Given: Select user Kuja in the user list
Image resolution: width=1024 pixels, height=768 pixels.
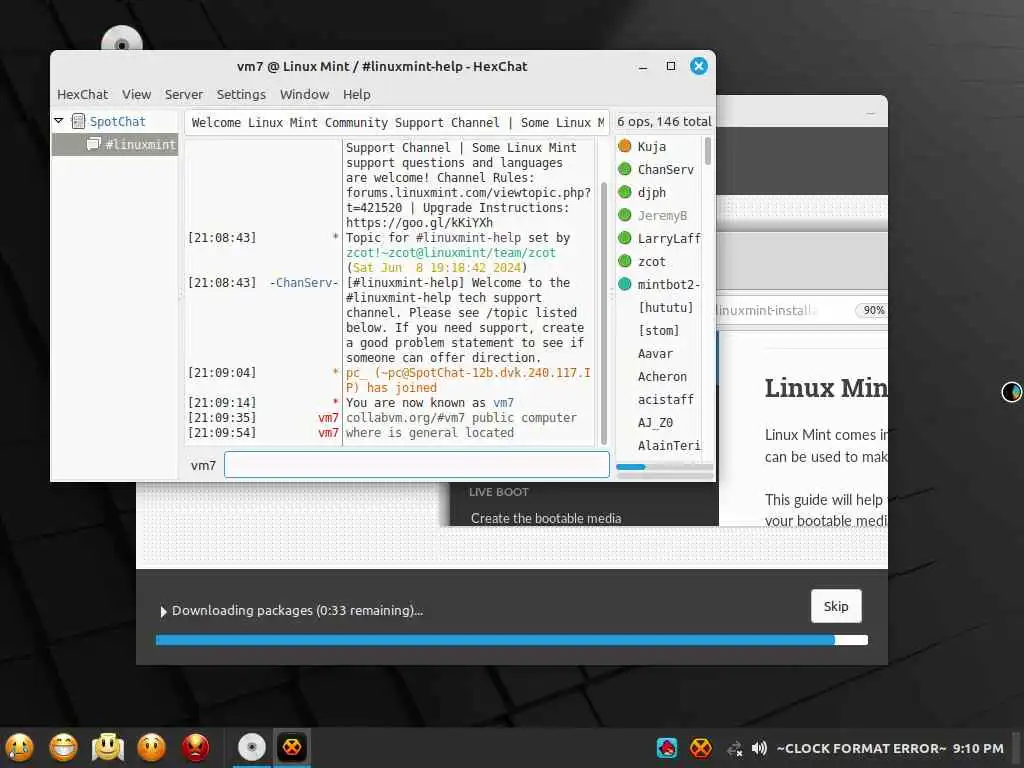Looking at the screenshot, I should 652,146.
